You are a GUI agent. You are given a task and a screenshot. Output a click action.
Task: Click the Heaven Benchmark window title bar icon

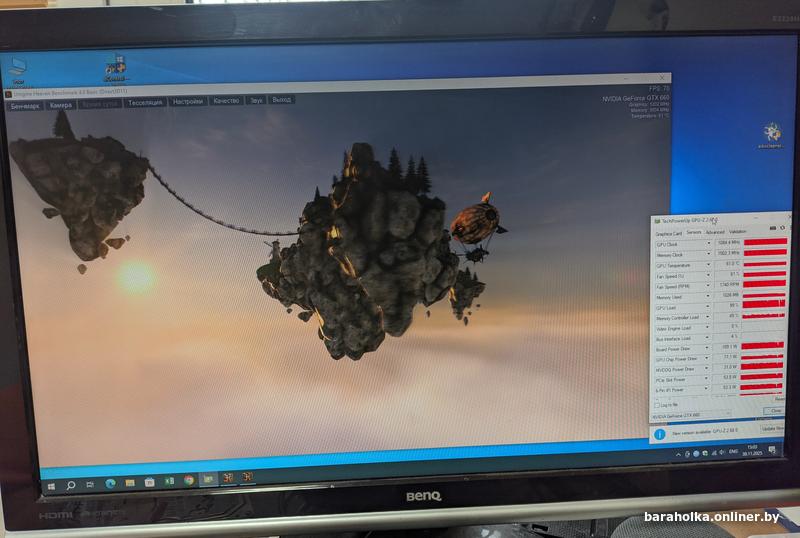[8, 95]
